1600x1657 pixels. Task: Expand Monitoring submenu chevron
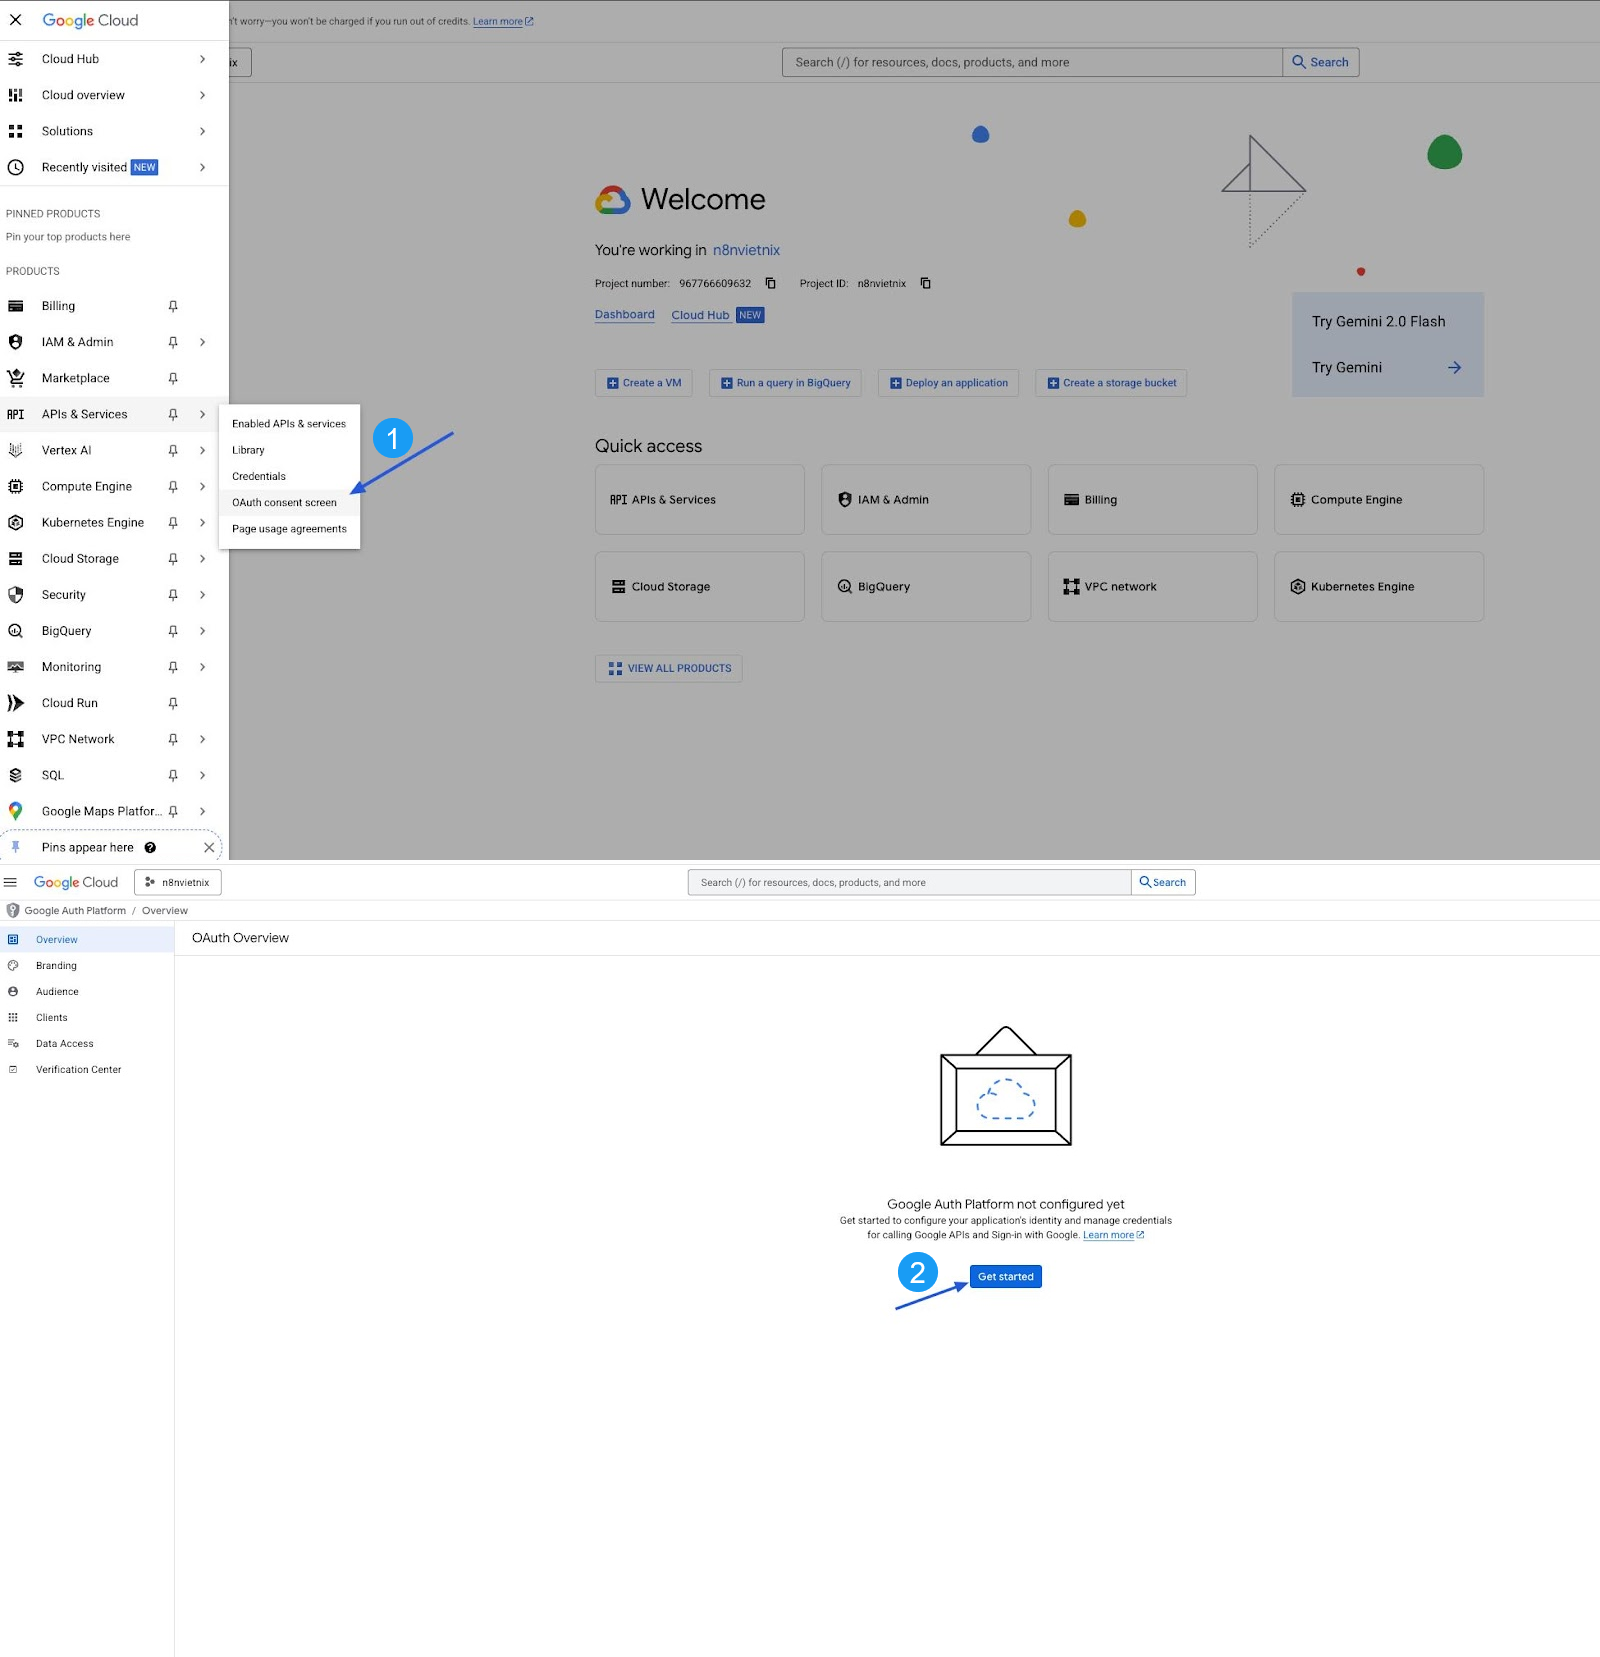(x=202, y=667)
